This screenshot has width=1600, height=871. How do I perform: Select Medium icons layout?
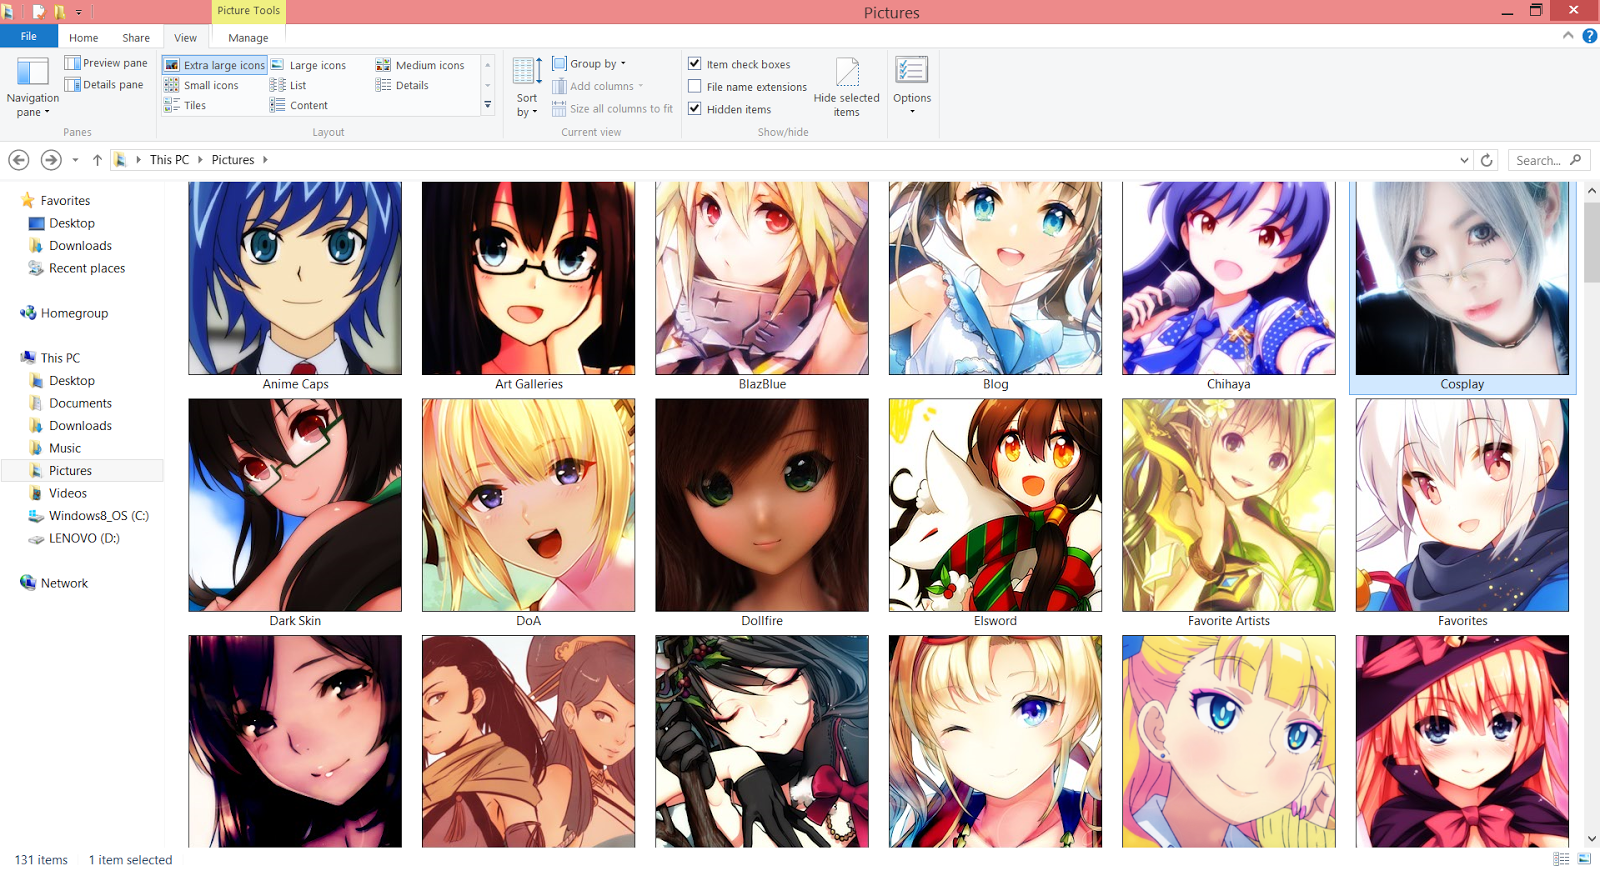(x=420, y=65)
